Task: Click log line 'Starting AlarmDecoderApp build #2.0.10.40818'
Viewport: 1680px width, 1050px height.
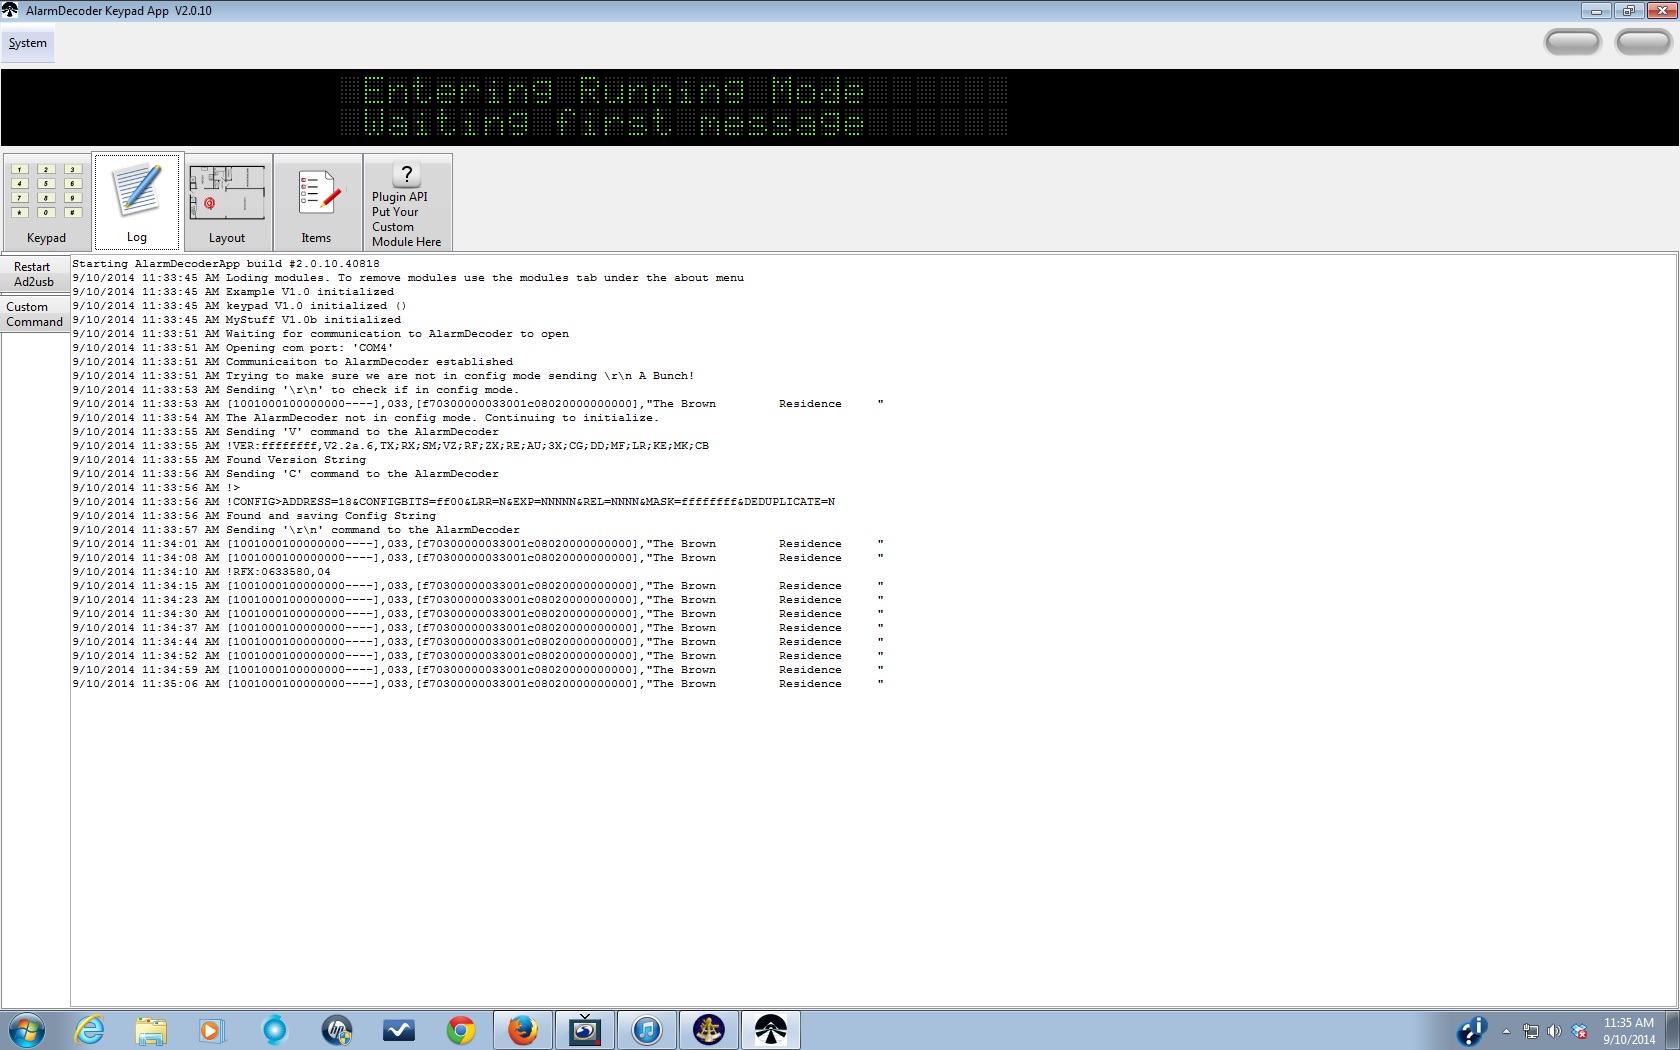Action: click(226, 264)
